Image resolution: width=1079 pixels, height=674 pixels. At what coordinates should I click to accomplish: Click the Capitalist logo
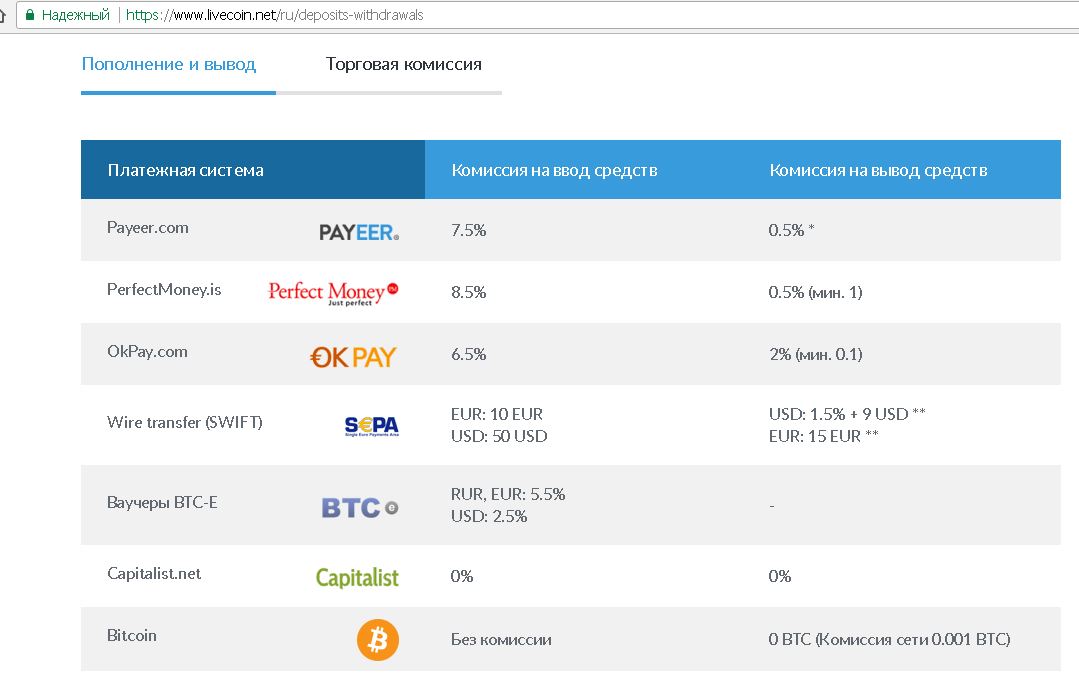(x=357, y=577)
